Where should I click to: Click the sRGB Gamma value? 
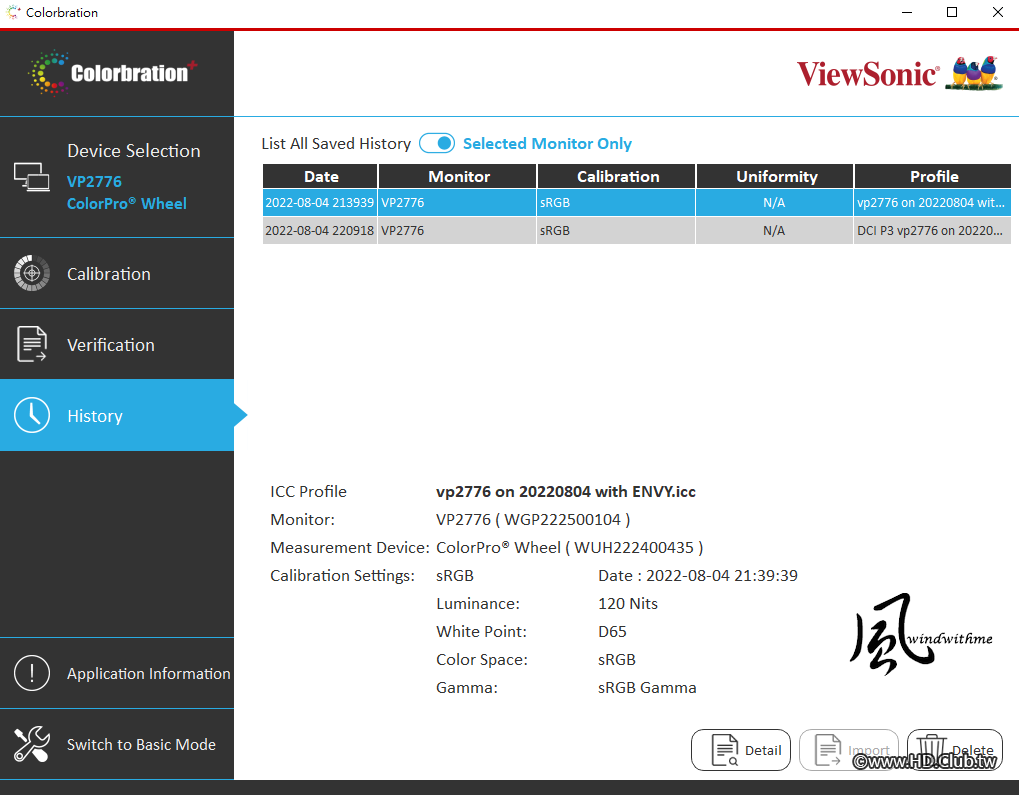point(647,687)
